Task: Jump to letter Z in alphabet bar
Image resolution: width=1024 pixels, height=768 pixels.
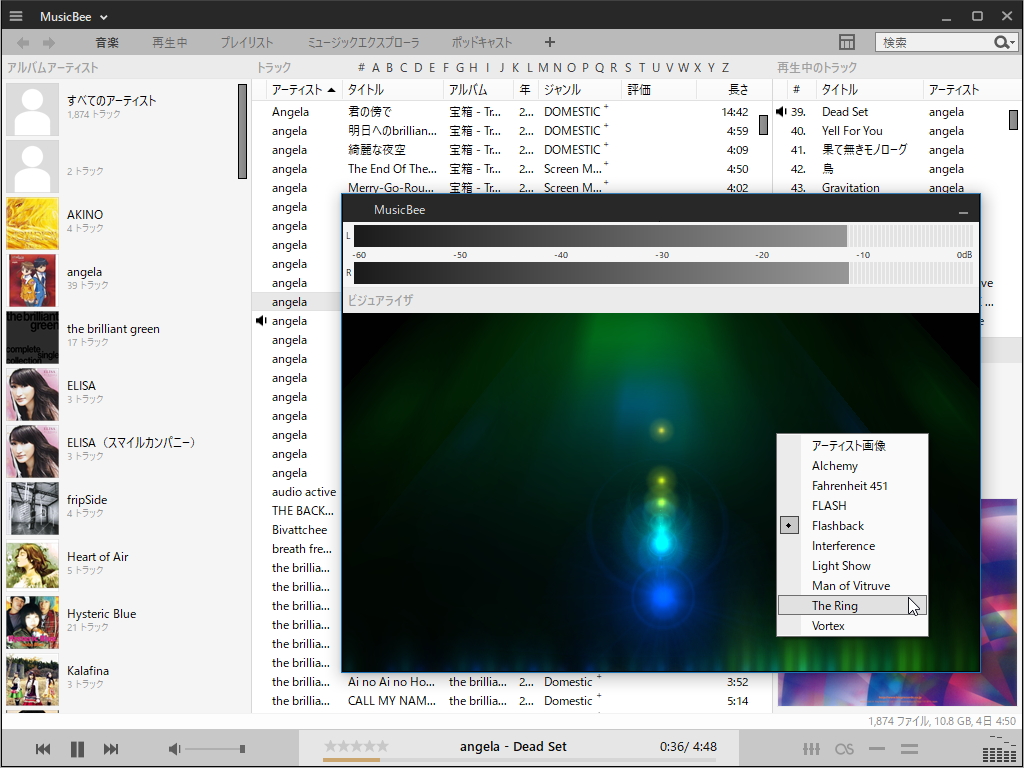Action: 725,67
